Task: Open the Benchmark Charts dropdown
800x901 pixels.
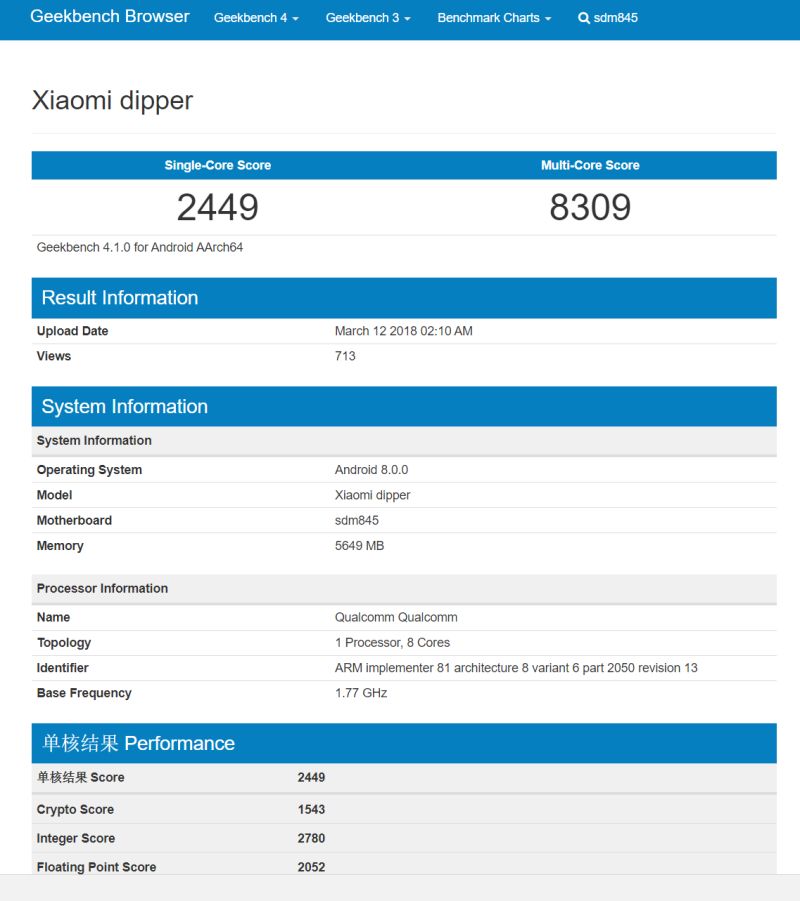Action: pyautogui.click(x=494, y=18)
